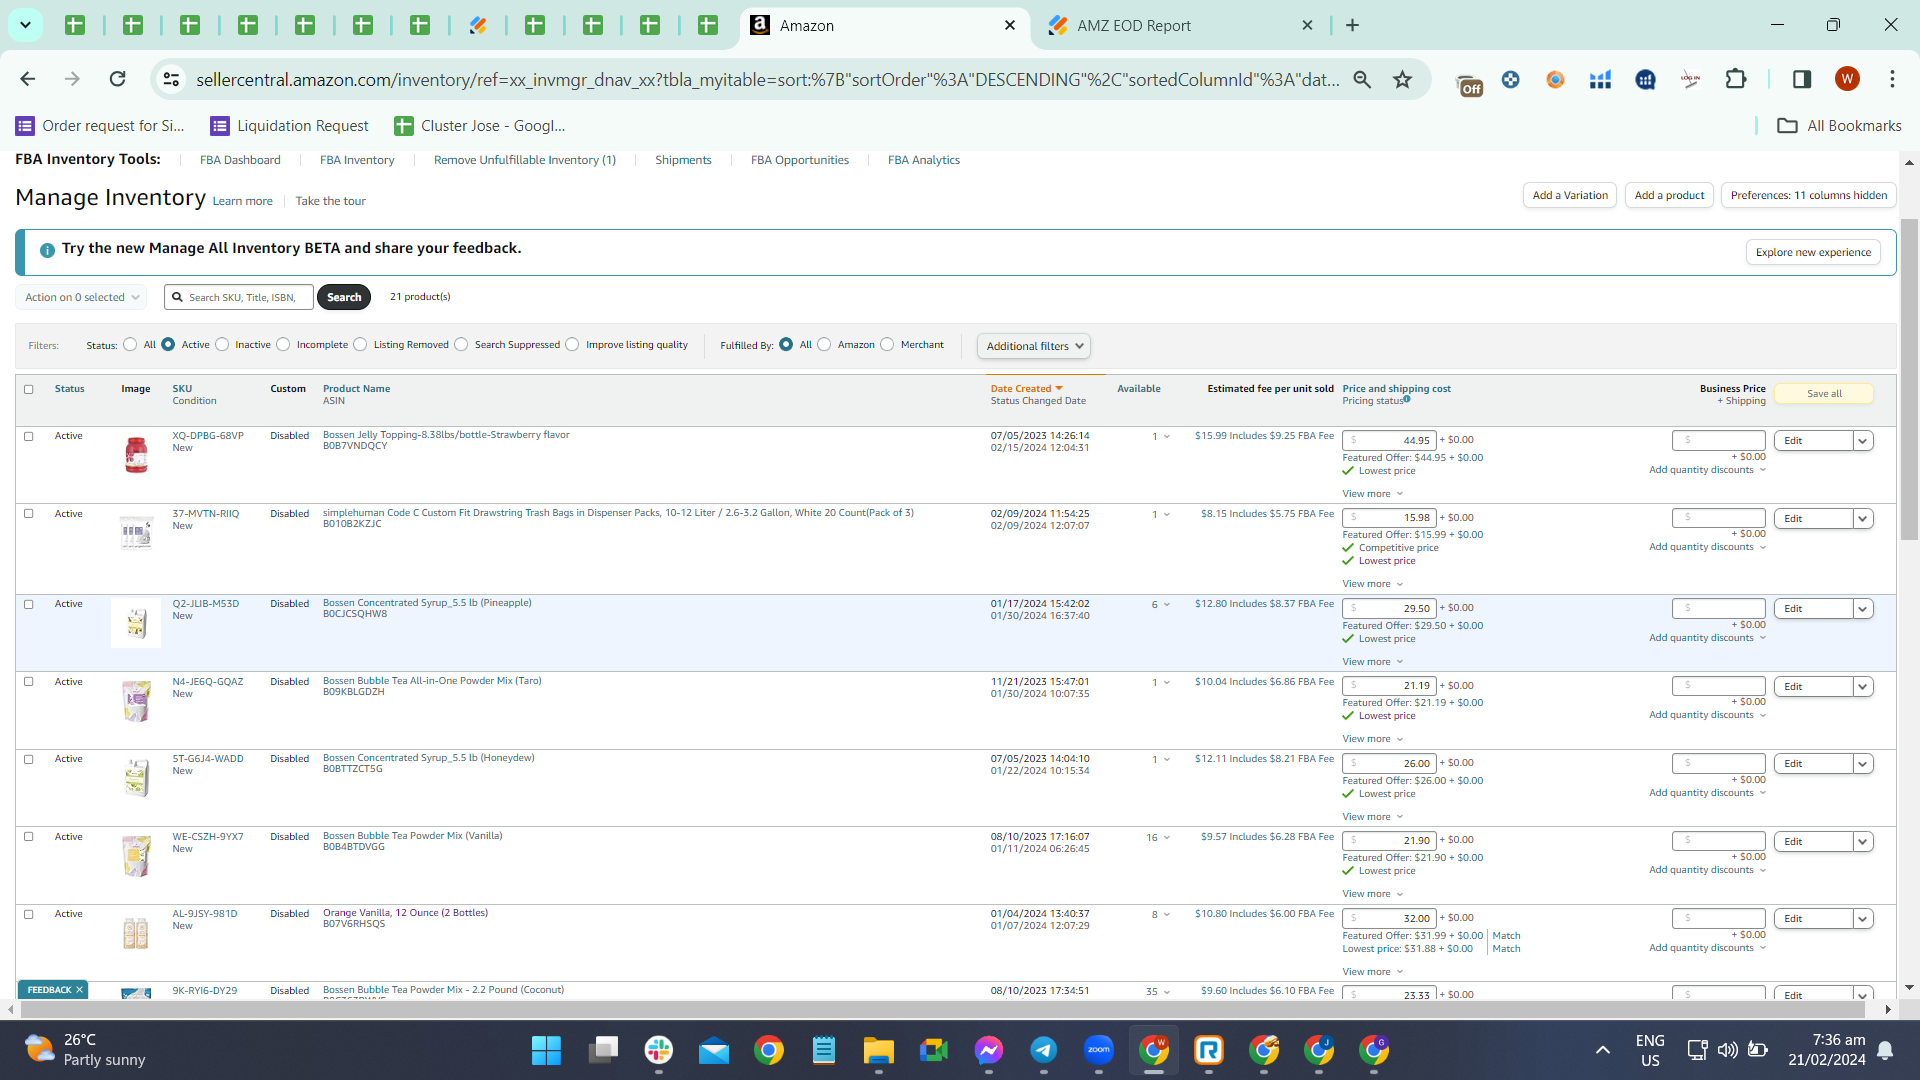This screenshot has height=1080, width=1920.
Task: Reload the Seller Central page
Action: (118, 79)
